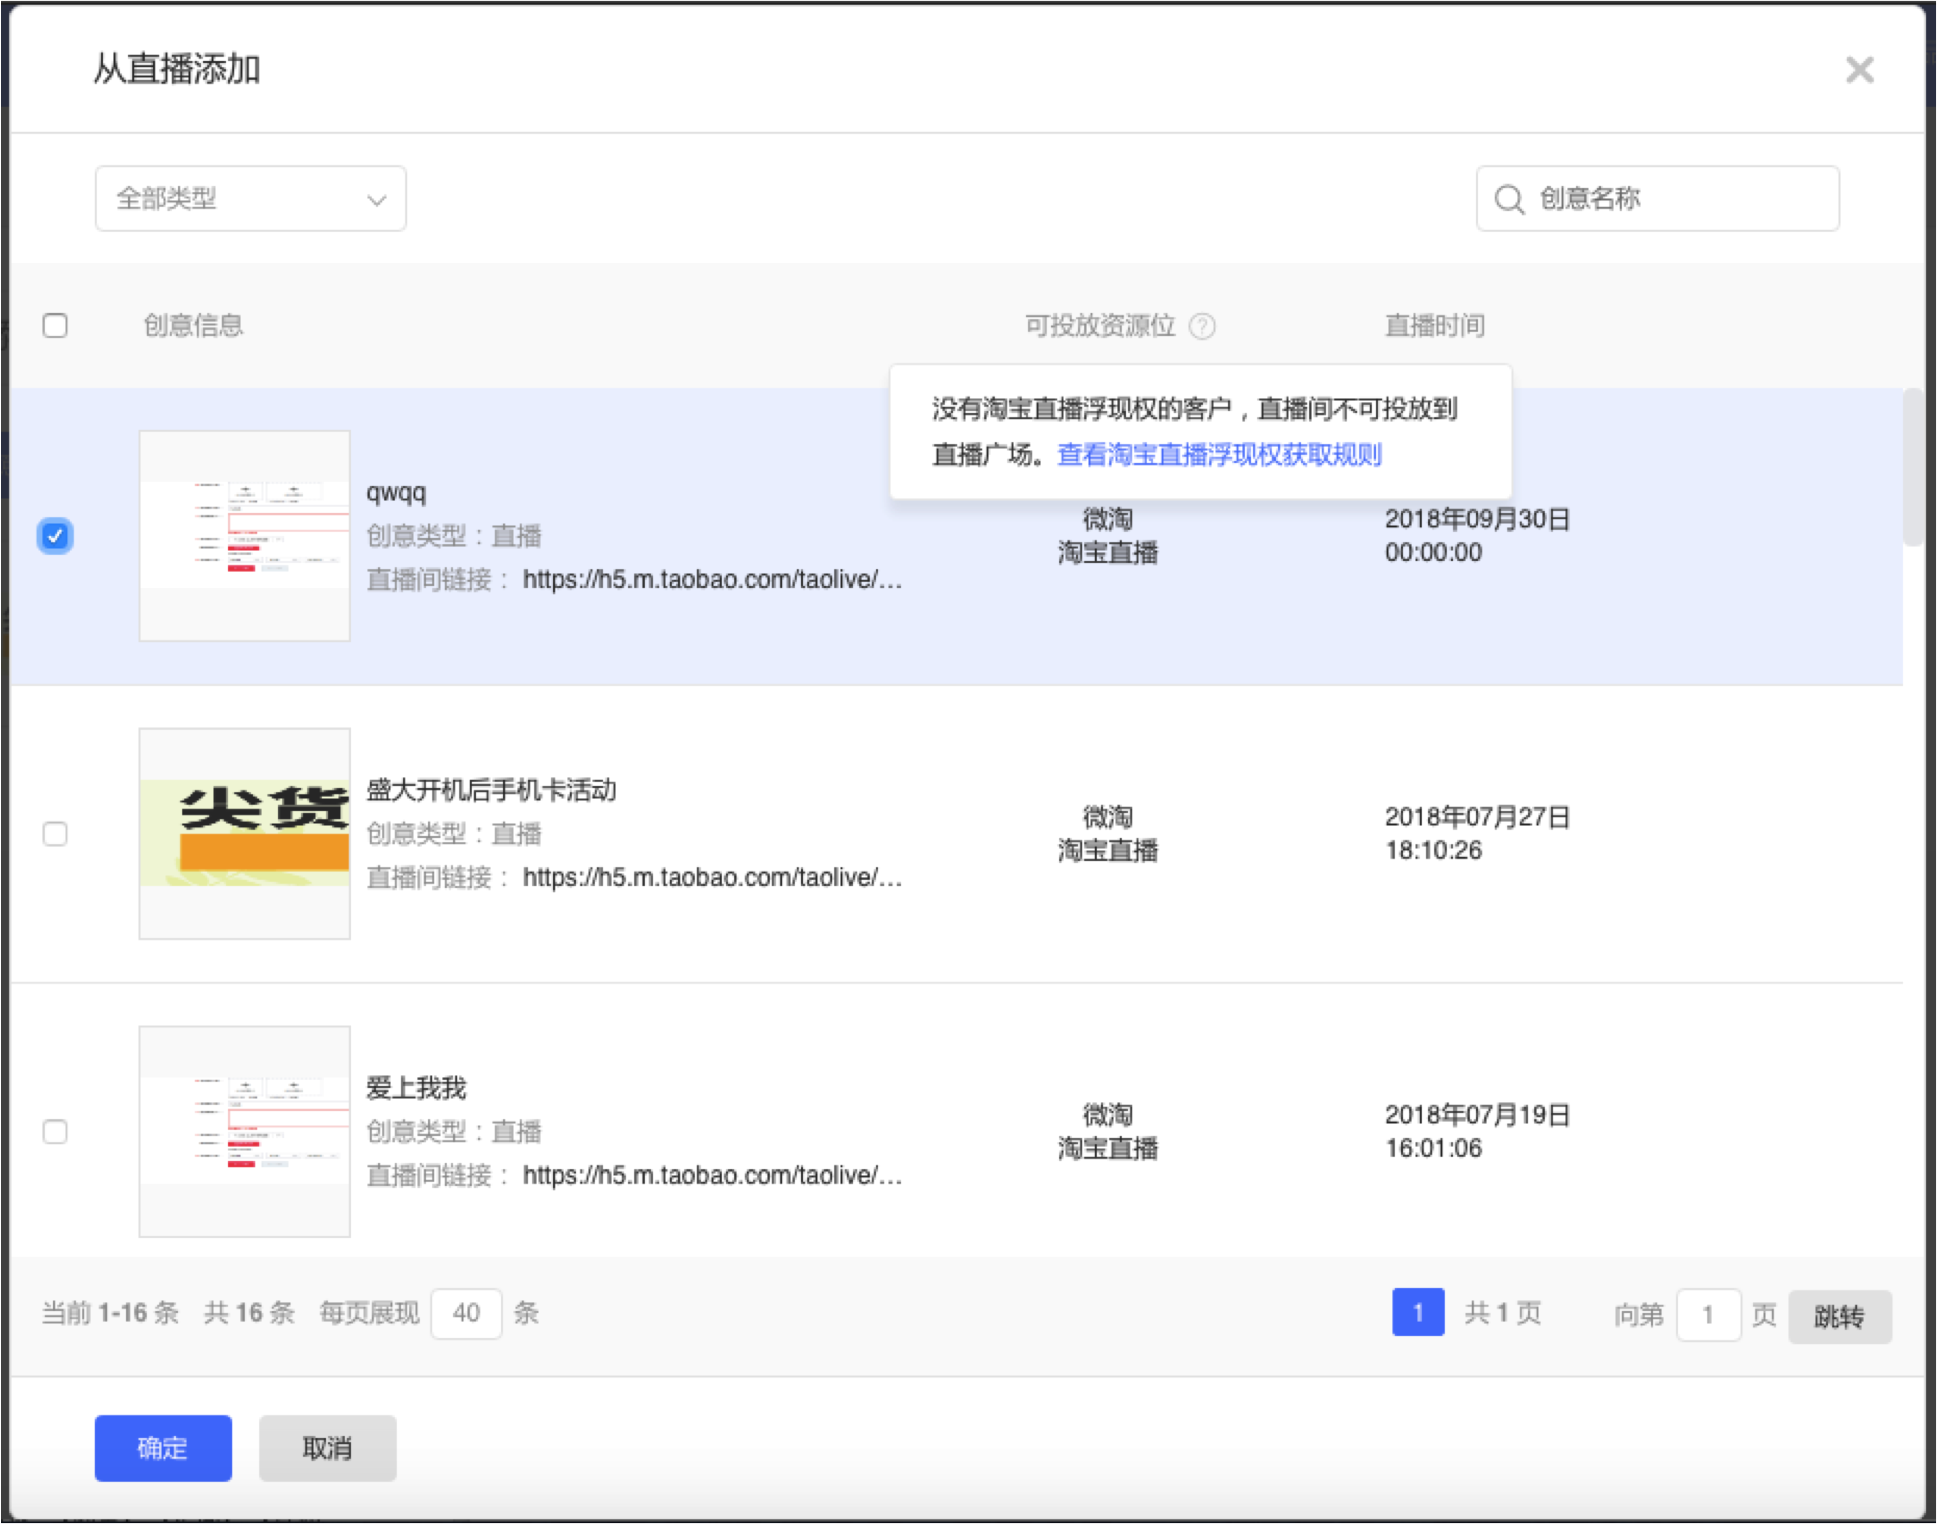The height and width of the screenshot is (1524, 1937).
Task: Click the qwqq creative thumbnail
Action: point(245,536)
